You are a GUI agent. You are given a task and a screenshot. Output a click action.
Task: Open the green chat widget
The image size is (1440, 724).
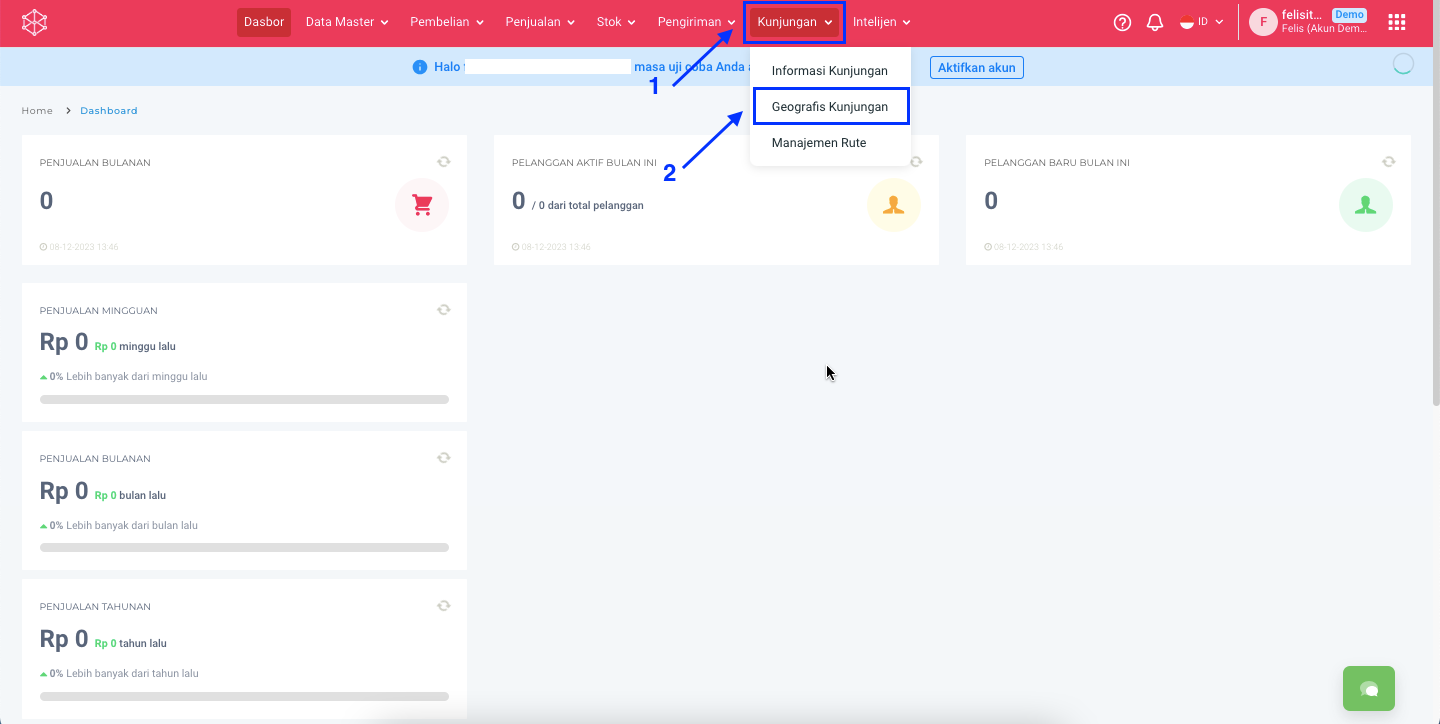coord(1368,688)
